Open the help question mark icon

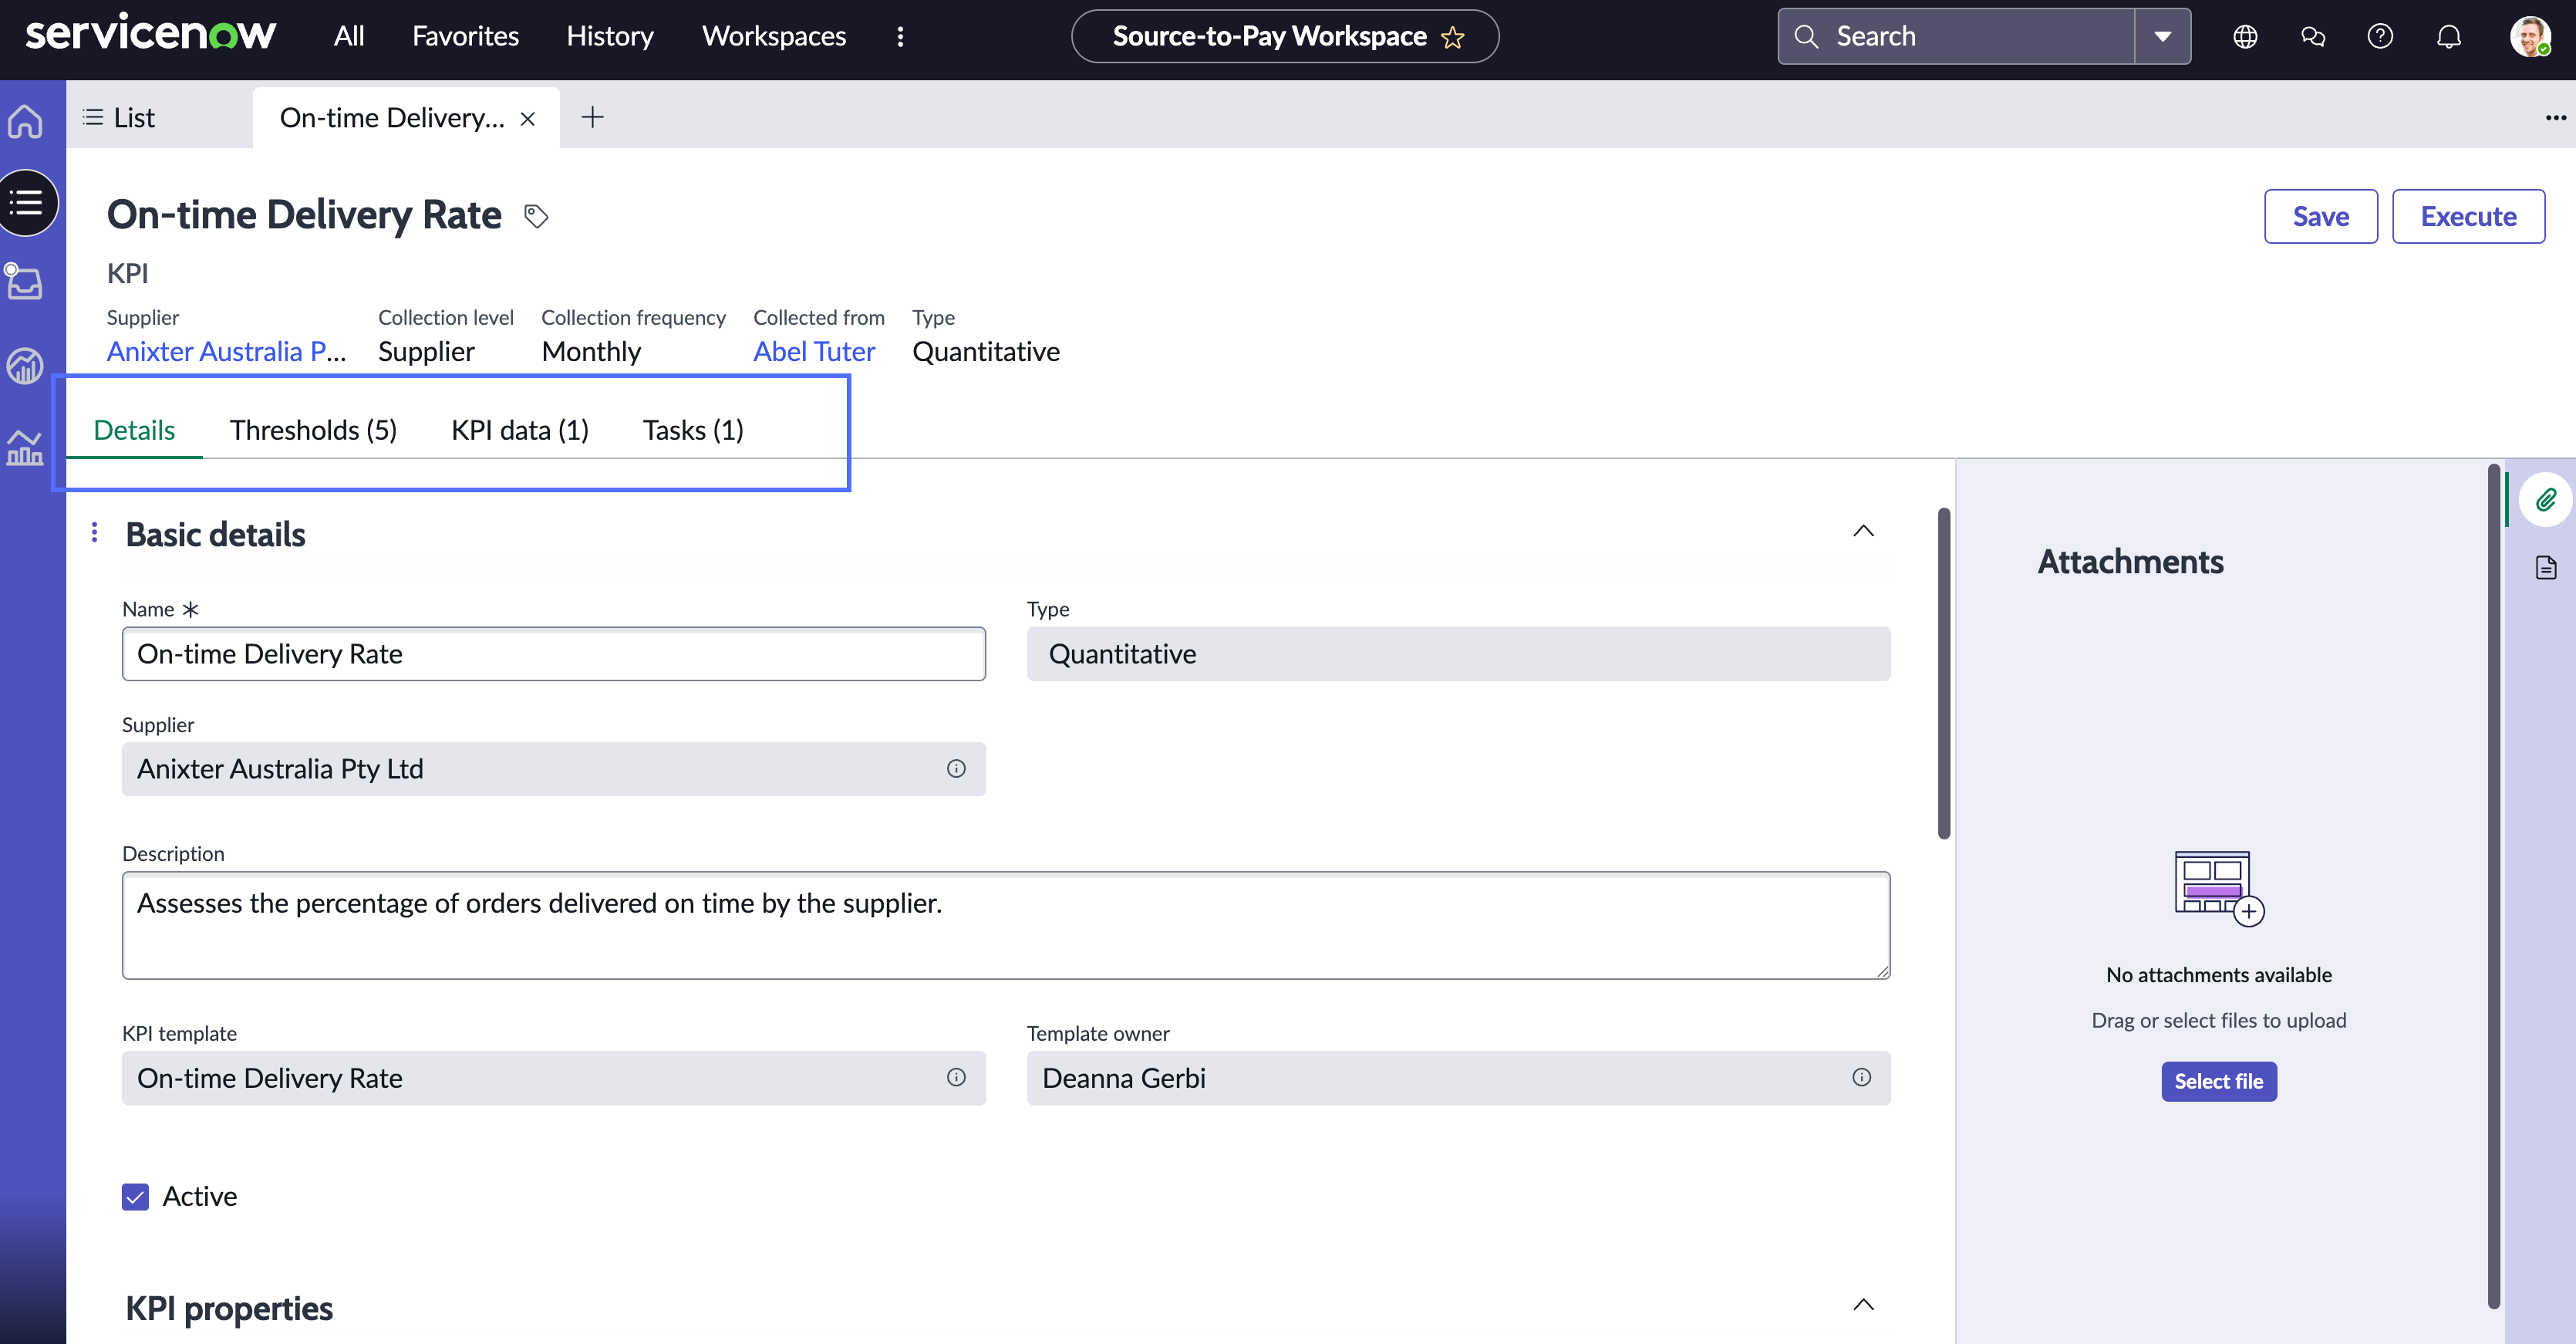tap(2380, 37)
